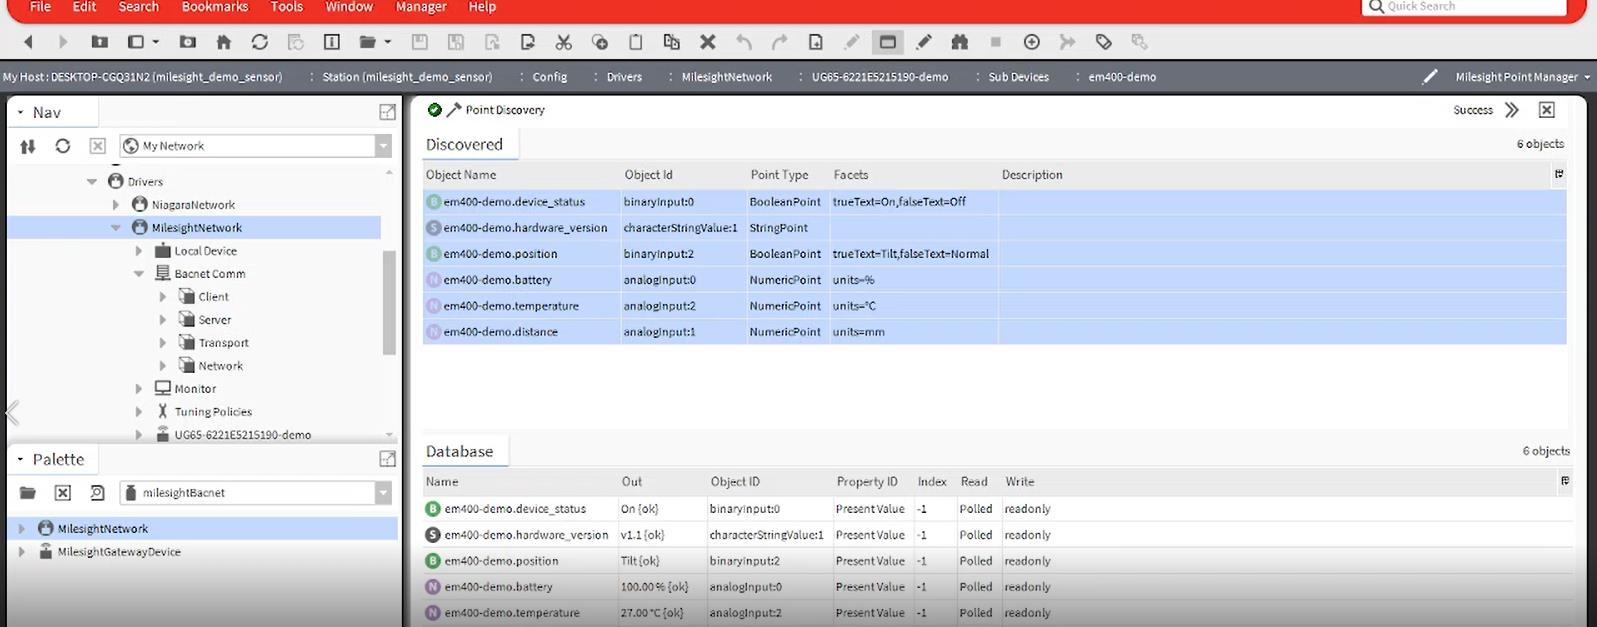Click the Palette panel maximize icon

point(387,459)
